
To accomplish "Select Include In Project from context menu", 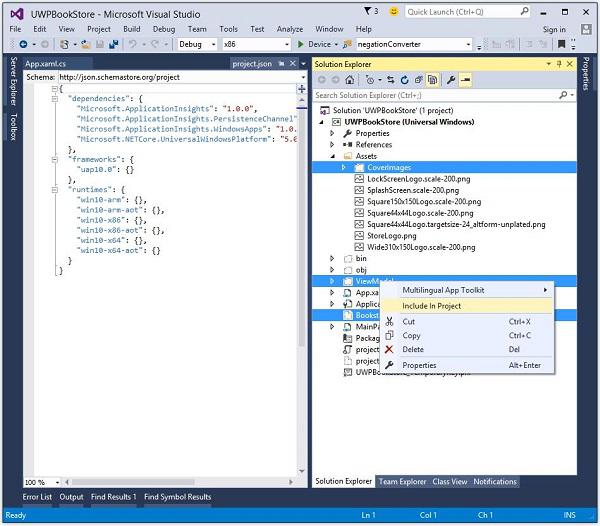I will 431,306.
